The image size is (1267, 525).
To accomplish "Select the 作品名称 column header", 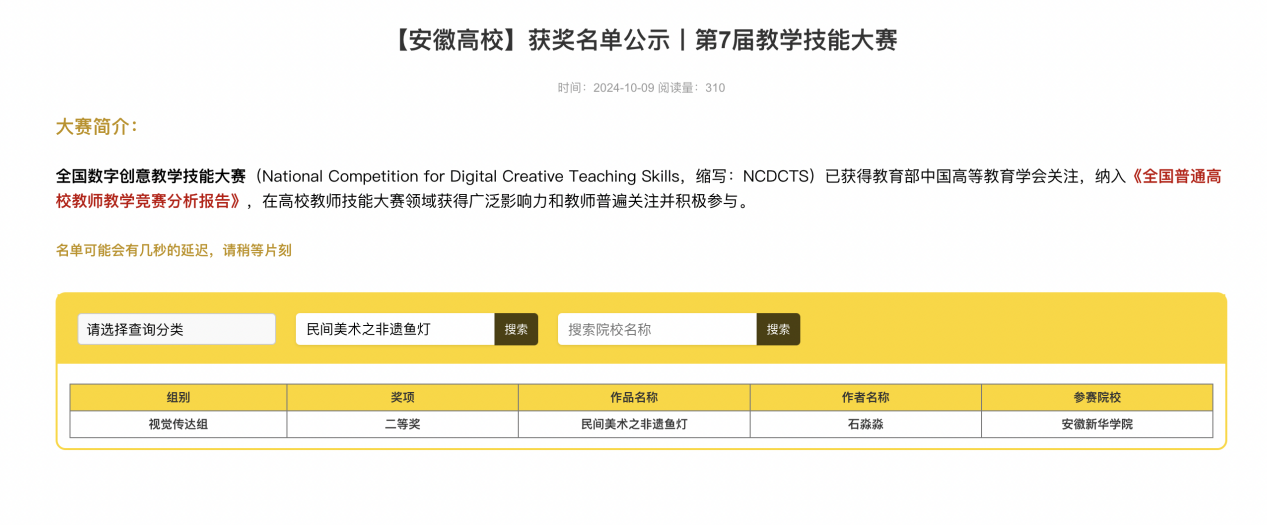I will pos(634,397).
